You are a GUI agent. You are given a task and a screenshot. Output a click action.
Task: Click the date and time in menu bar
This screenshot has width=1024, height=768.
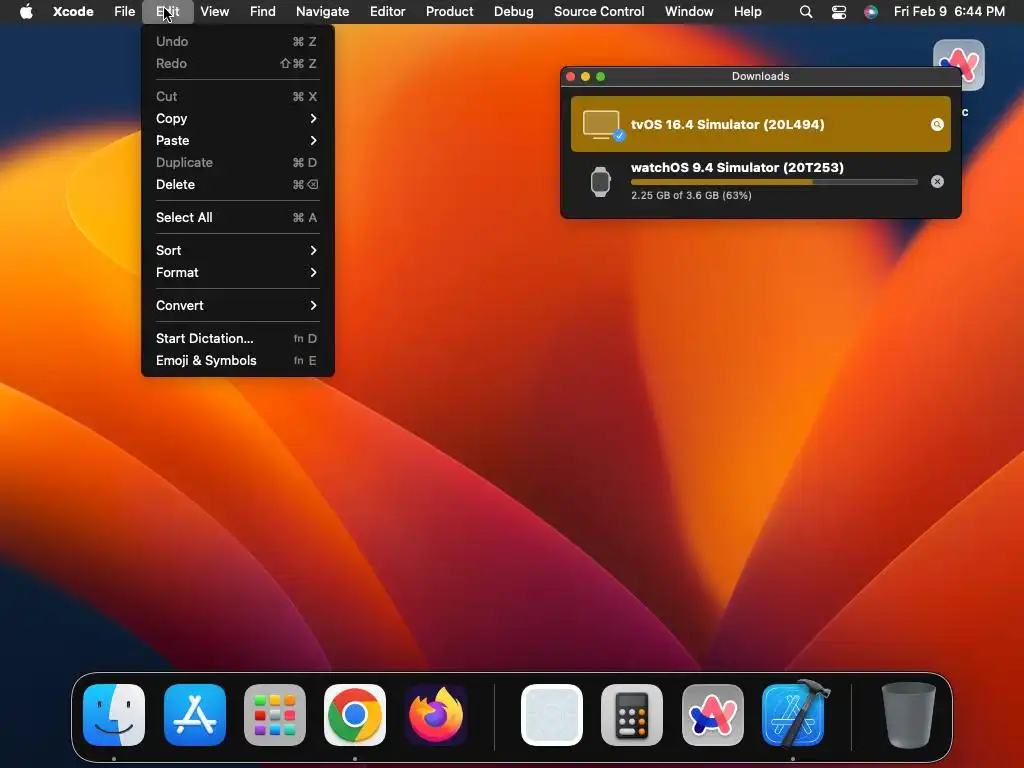pos(949,11)
